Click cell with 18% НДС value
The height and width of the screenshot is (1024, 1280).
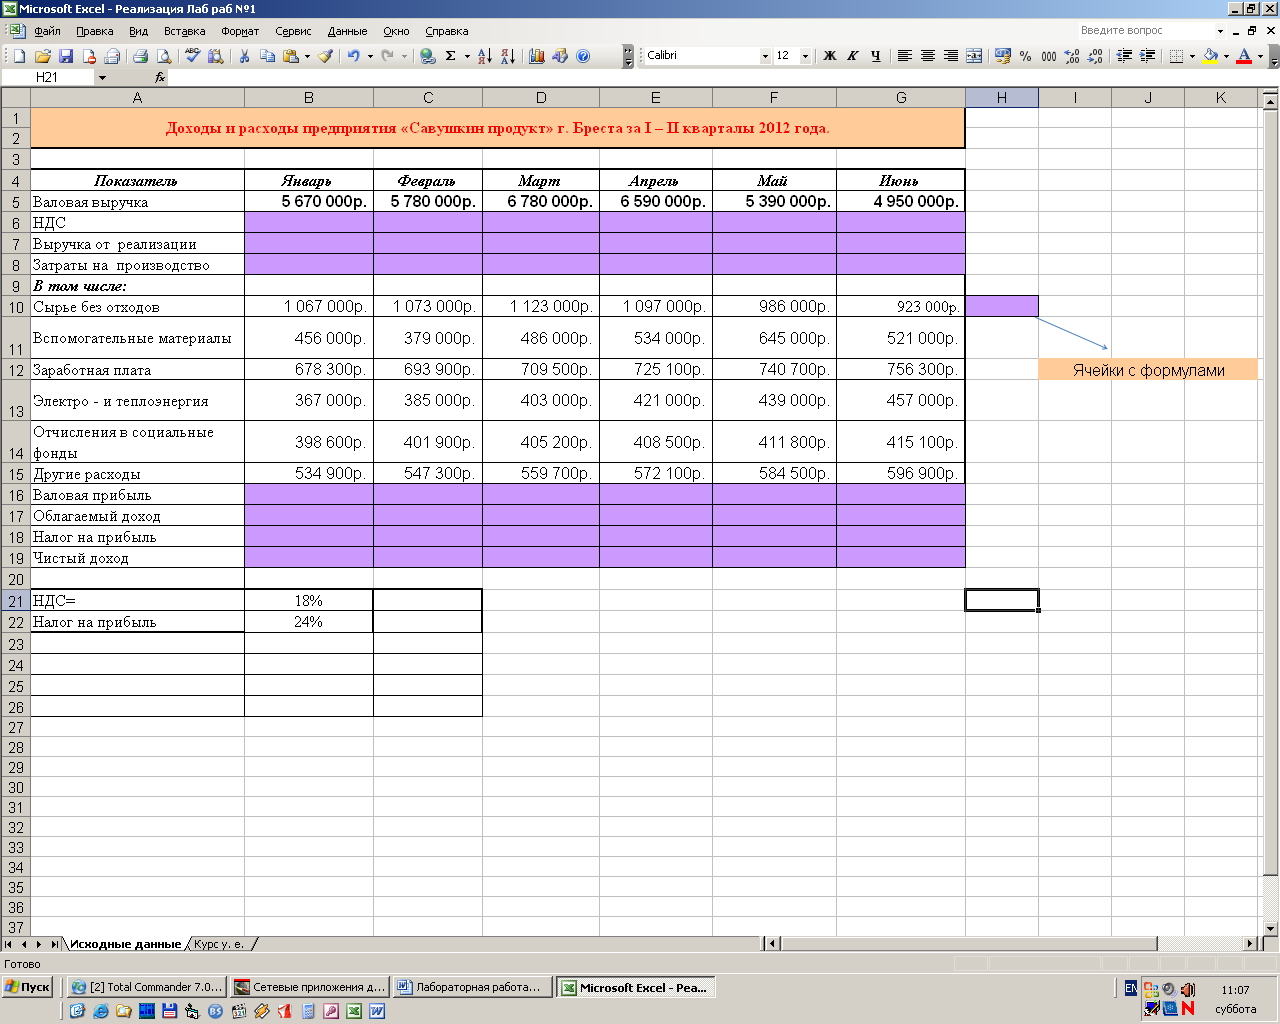click(308, 601)
